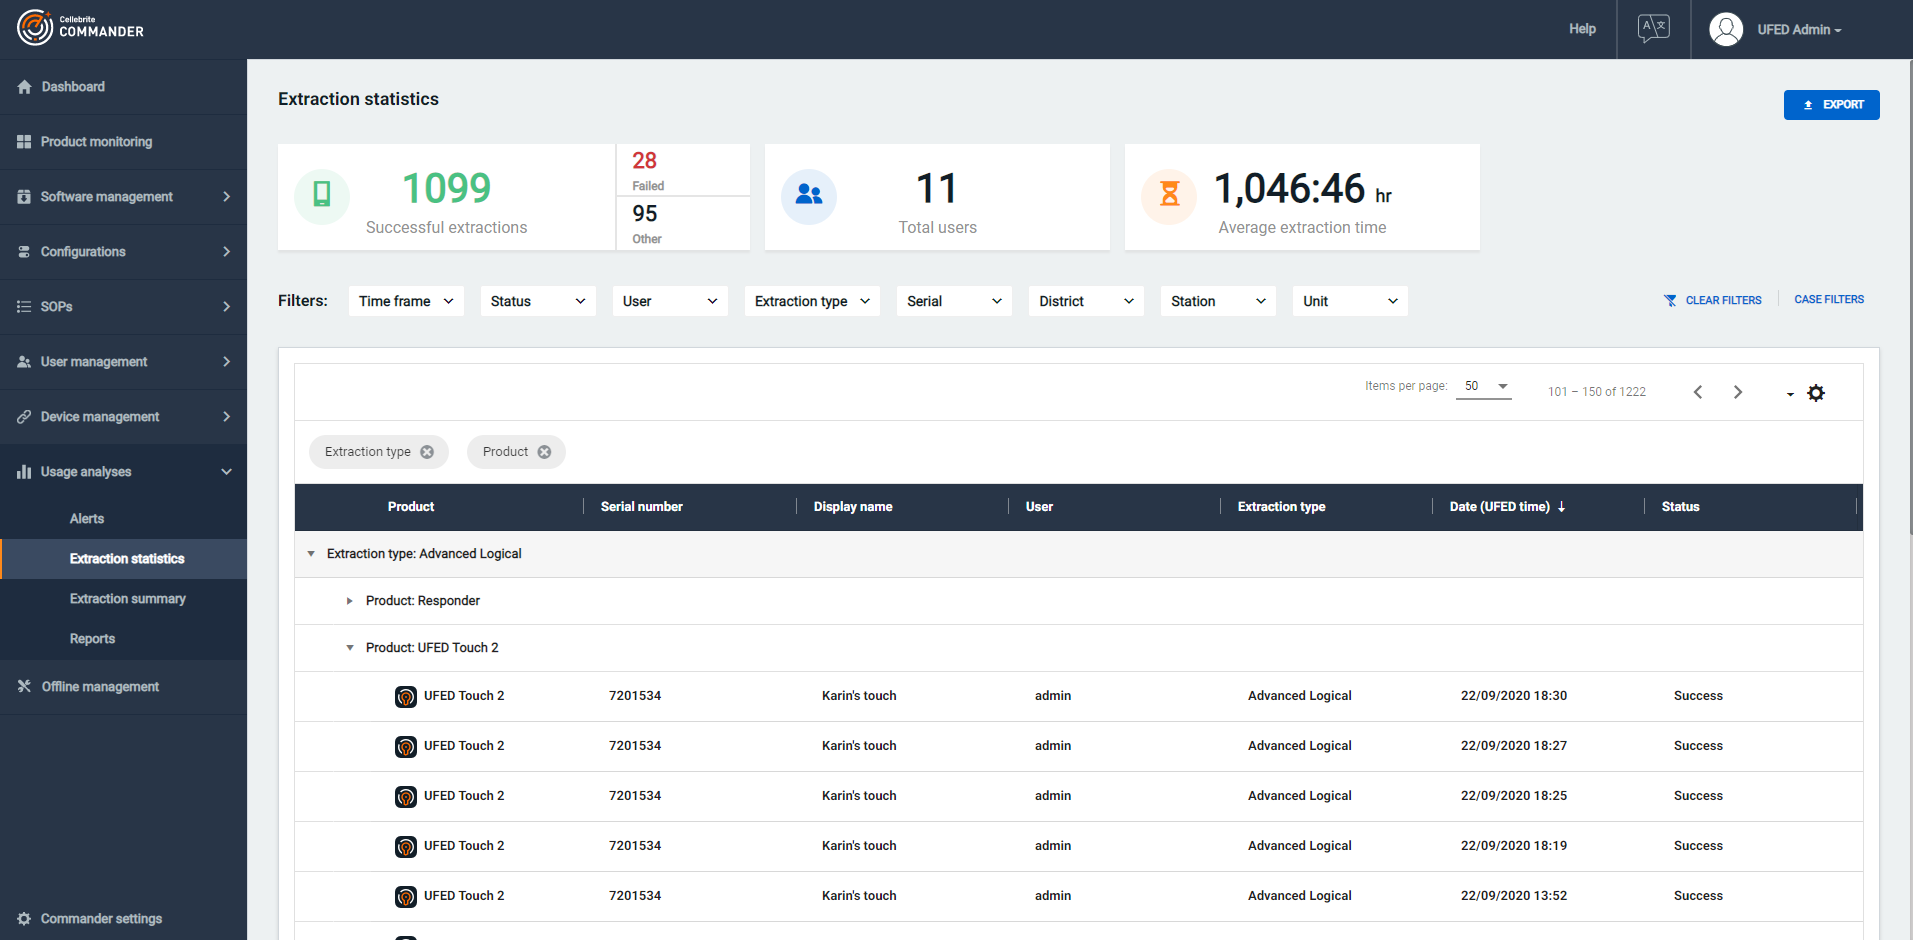This screenshot has height=940, width=1913.
Task: Click the Commander settings gear icon
Action: (x=24, y=918)
